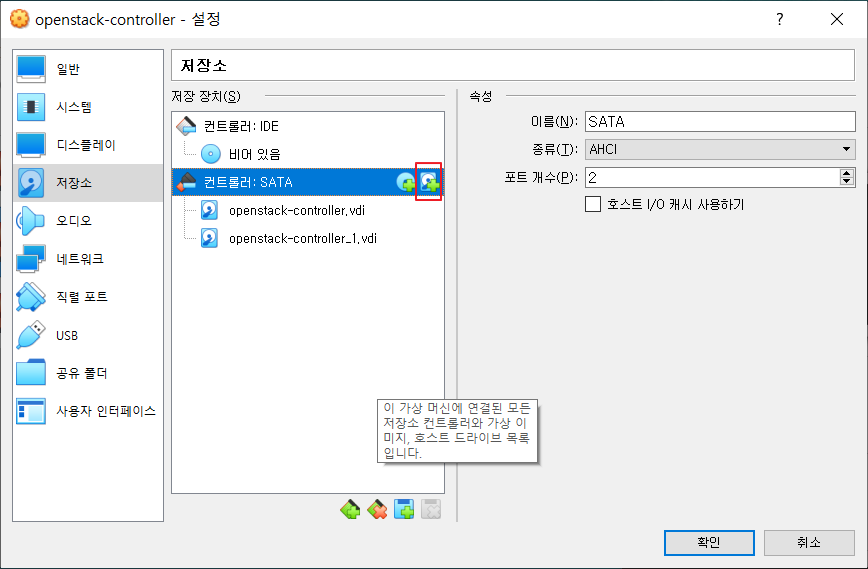Open the 일반 settings category

[x=88, y=69]
